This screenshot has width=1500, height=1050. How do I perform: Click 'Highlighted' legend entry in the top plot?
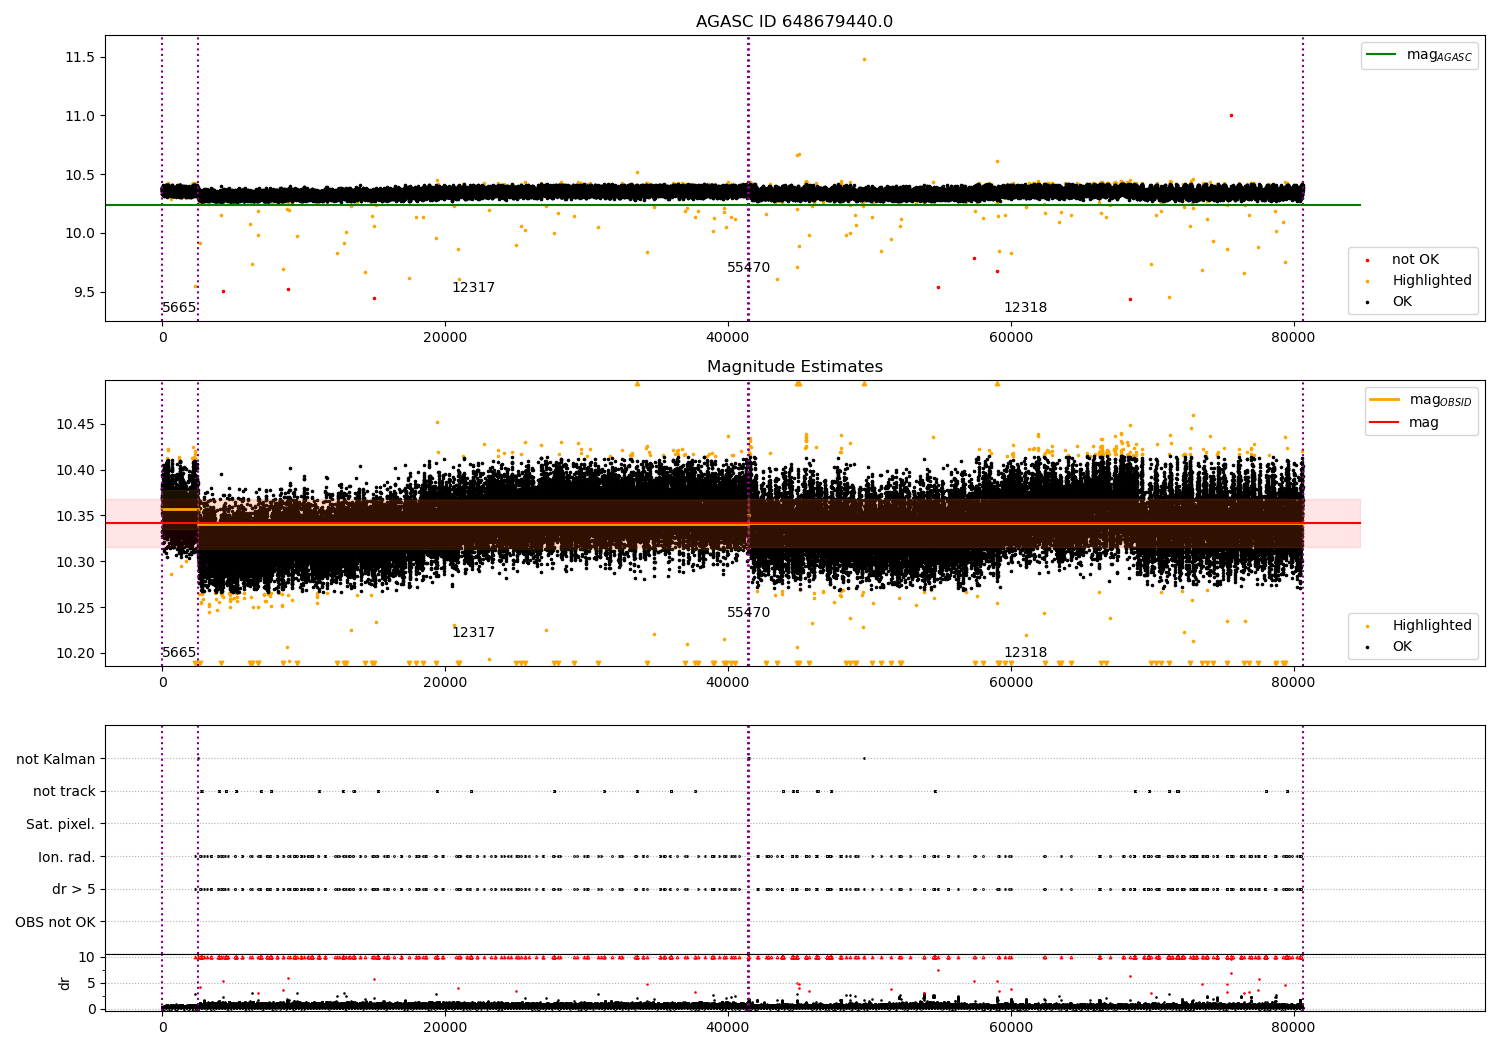(x=1418, y=281)
